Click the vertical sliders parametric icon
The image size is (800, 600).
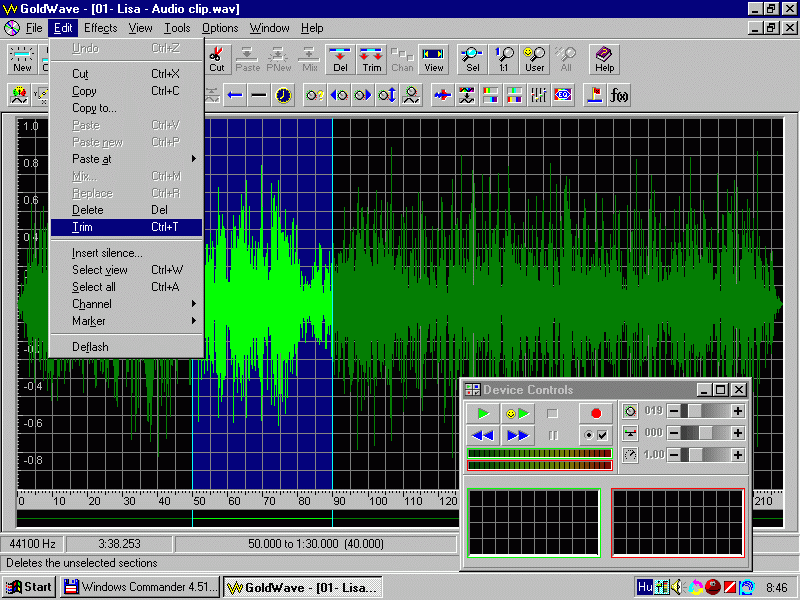[x=539, y=95]
